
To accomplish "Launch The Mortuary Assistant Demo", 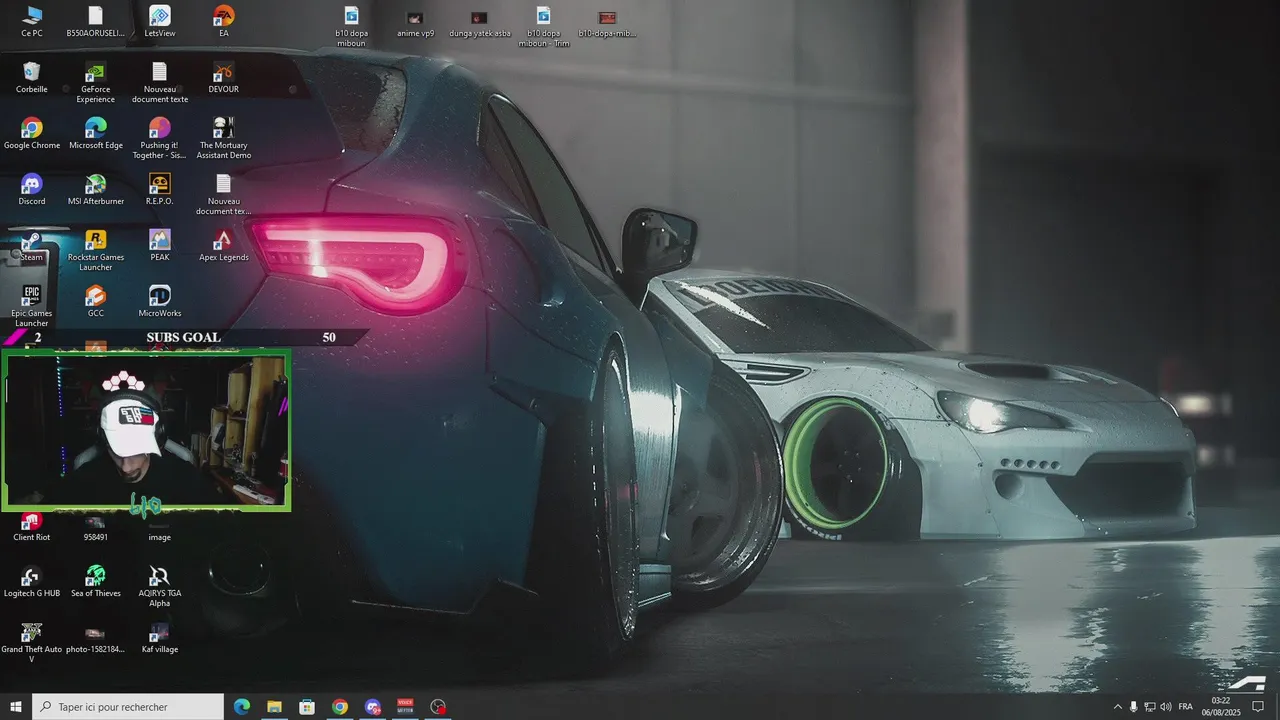I will pos(223,138).
